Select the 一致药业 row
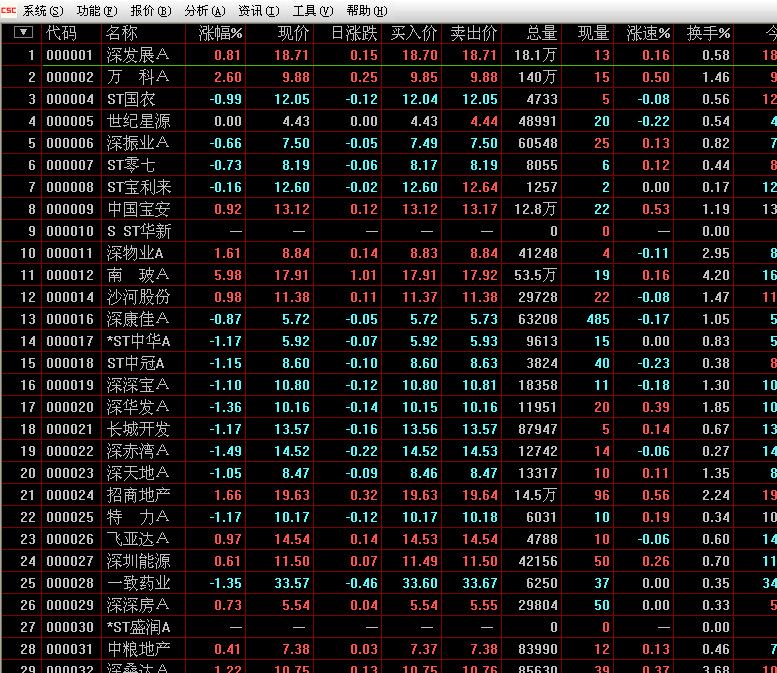 [x=138, y=583]
